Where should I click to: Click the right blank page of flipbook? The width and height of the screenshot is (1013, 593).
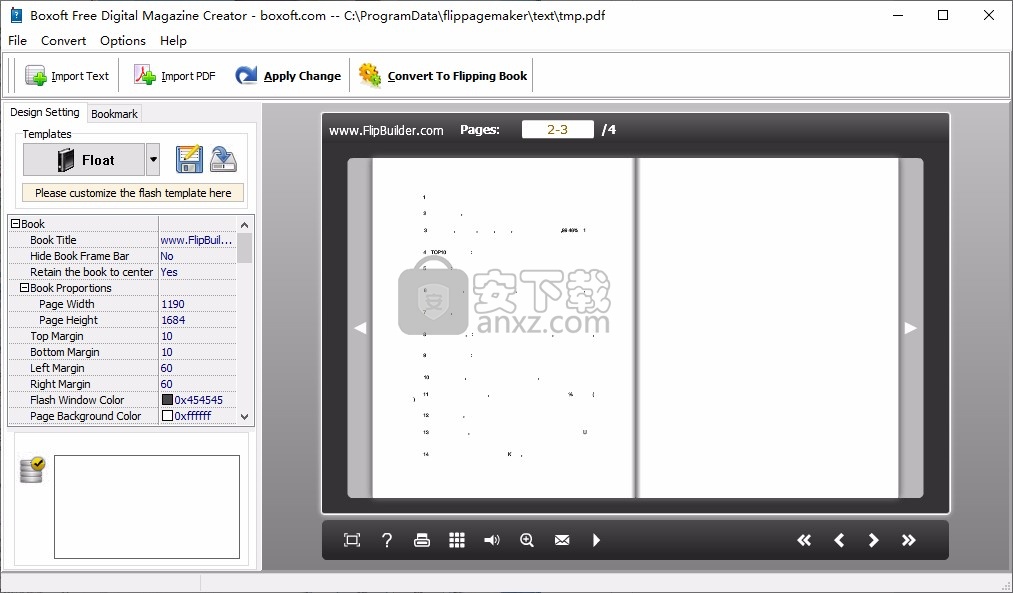coord(768,328)
